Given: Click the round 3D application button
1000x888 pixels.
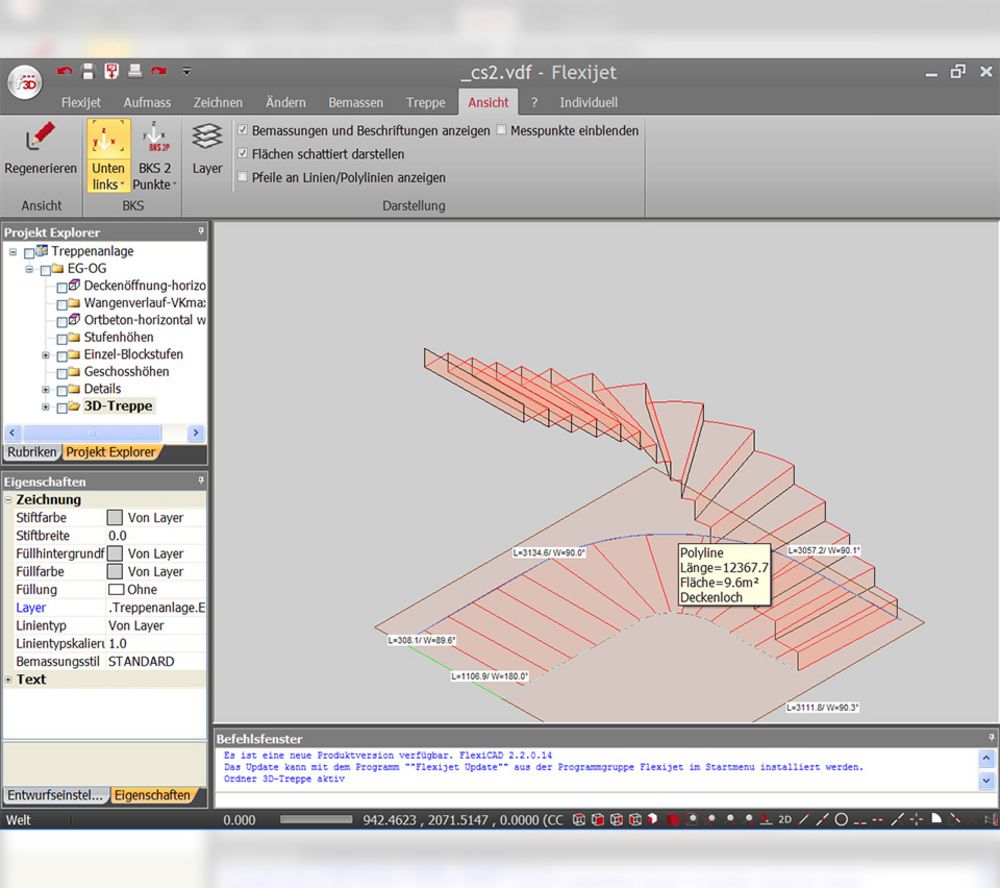Looking at the screenshot, I should [x=26, y=83].
